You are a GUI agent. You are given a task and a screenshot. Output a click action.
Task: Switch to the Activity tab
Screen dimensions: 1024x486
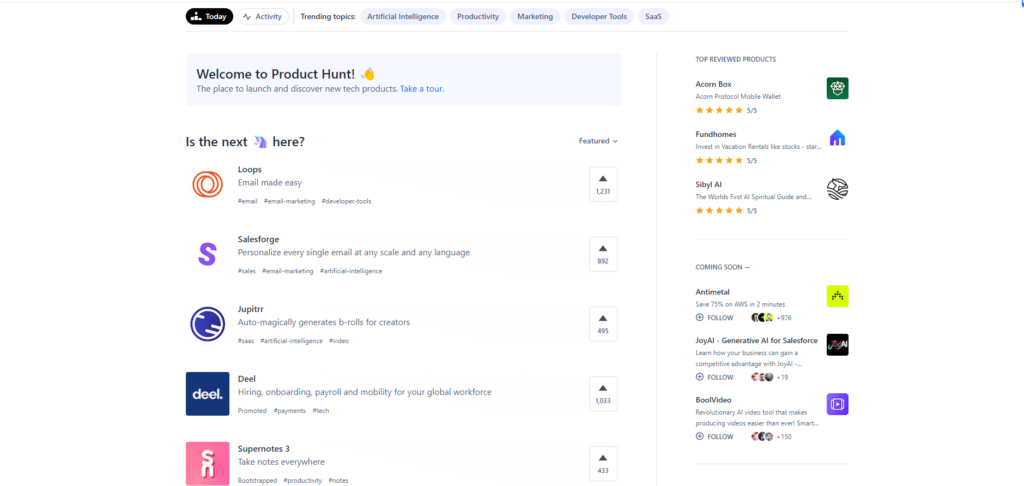point(263,16)
